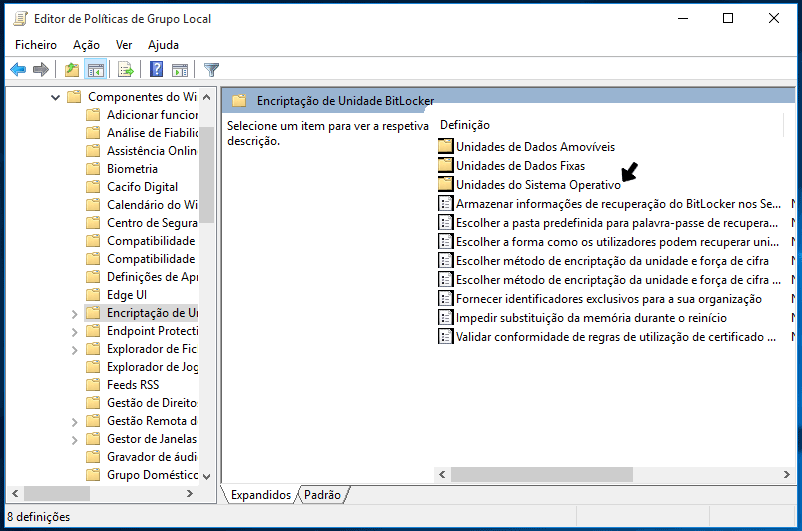Select Fornecer identificadores exclusivos policy
The image size is (802, 531).
click(609, 299)
